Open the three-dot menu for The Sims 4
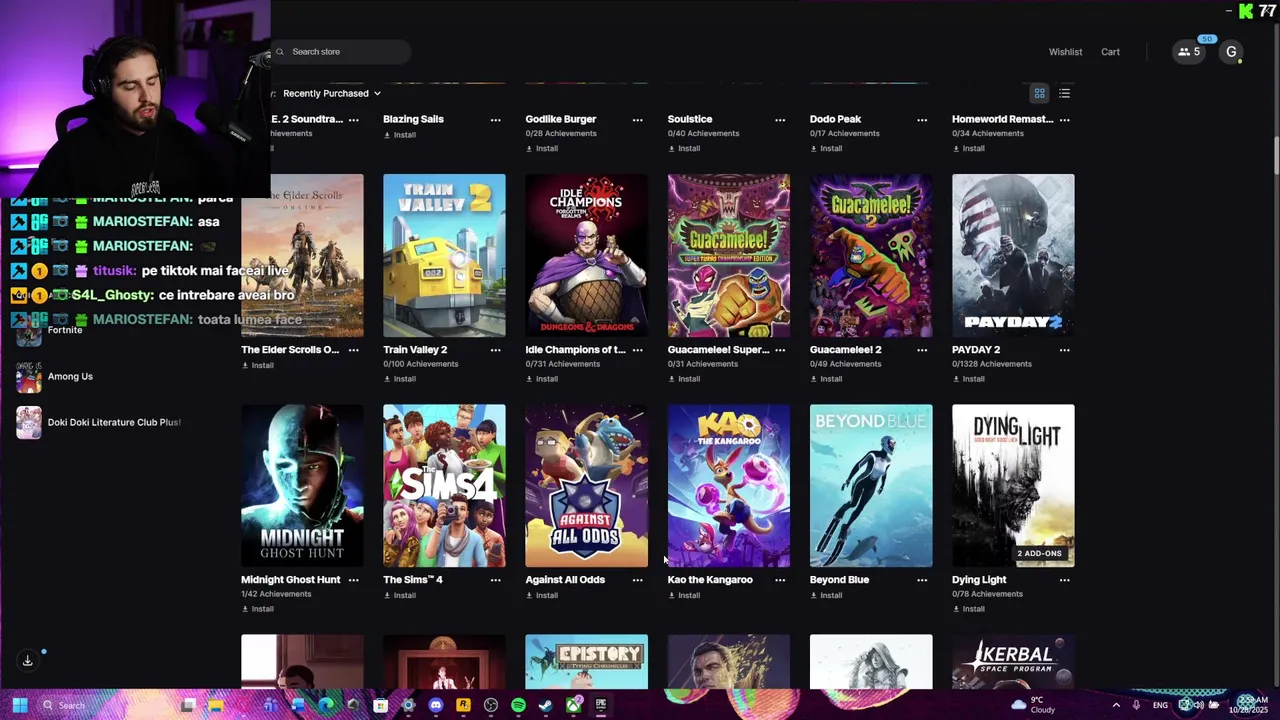Screen dimensions: 1280x720 coord(495,580)
